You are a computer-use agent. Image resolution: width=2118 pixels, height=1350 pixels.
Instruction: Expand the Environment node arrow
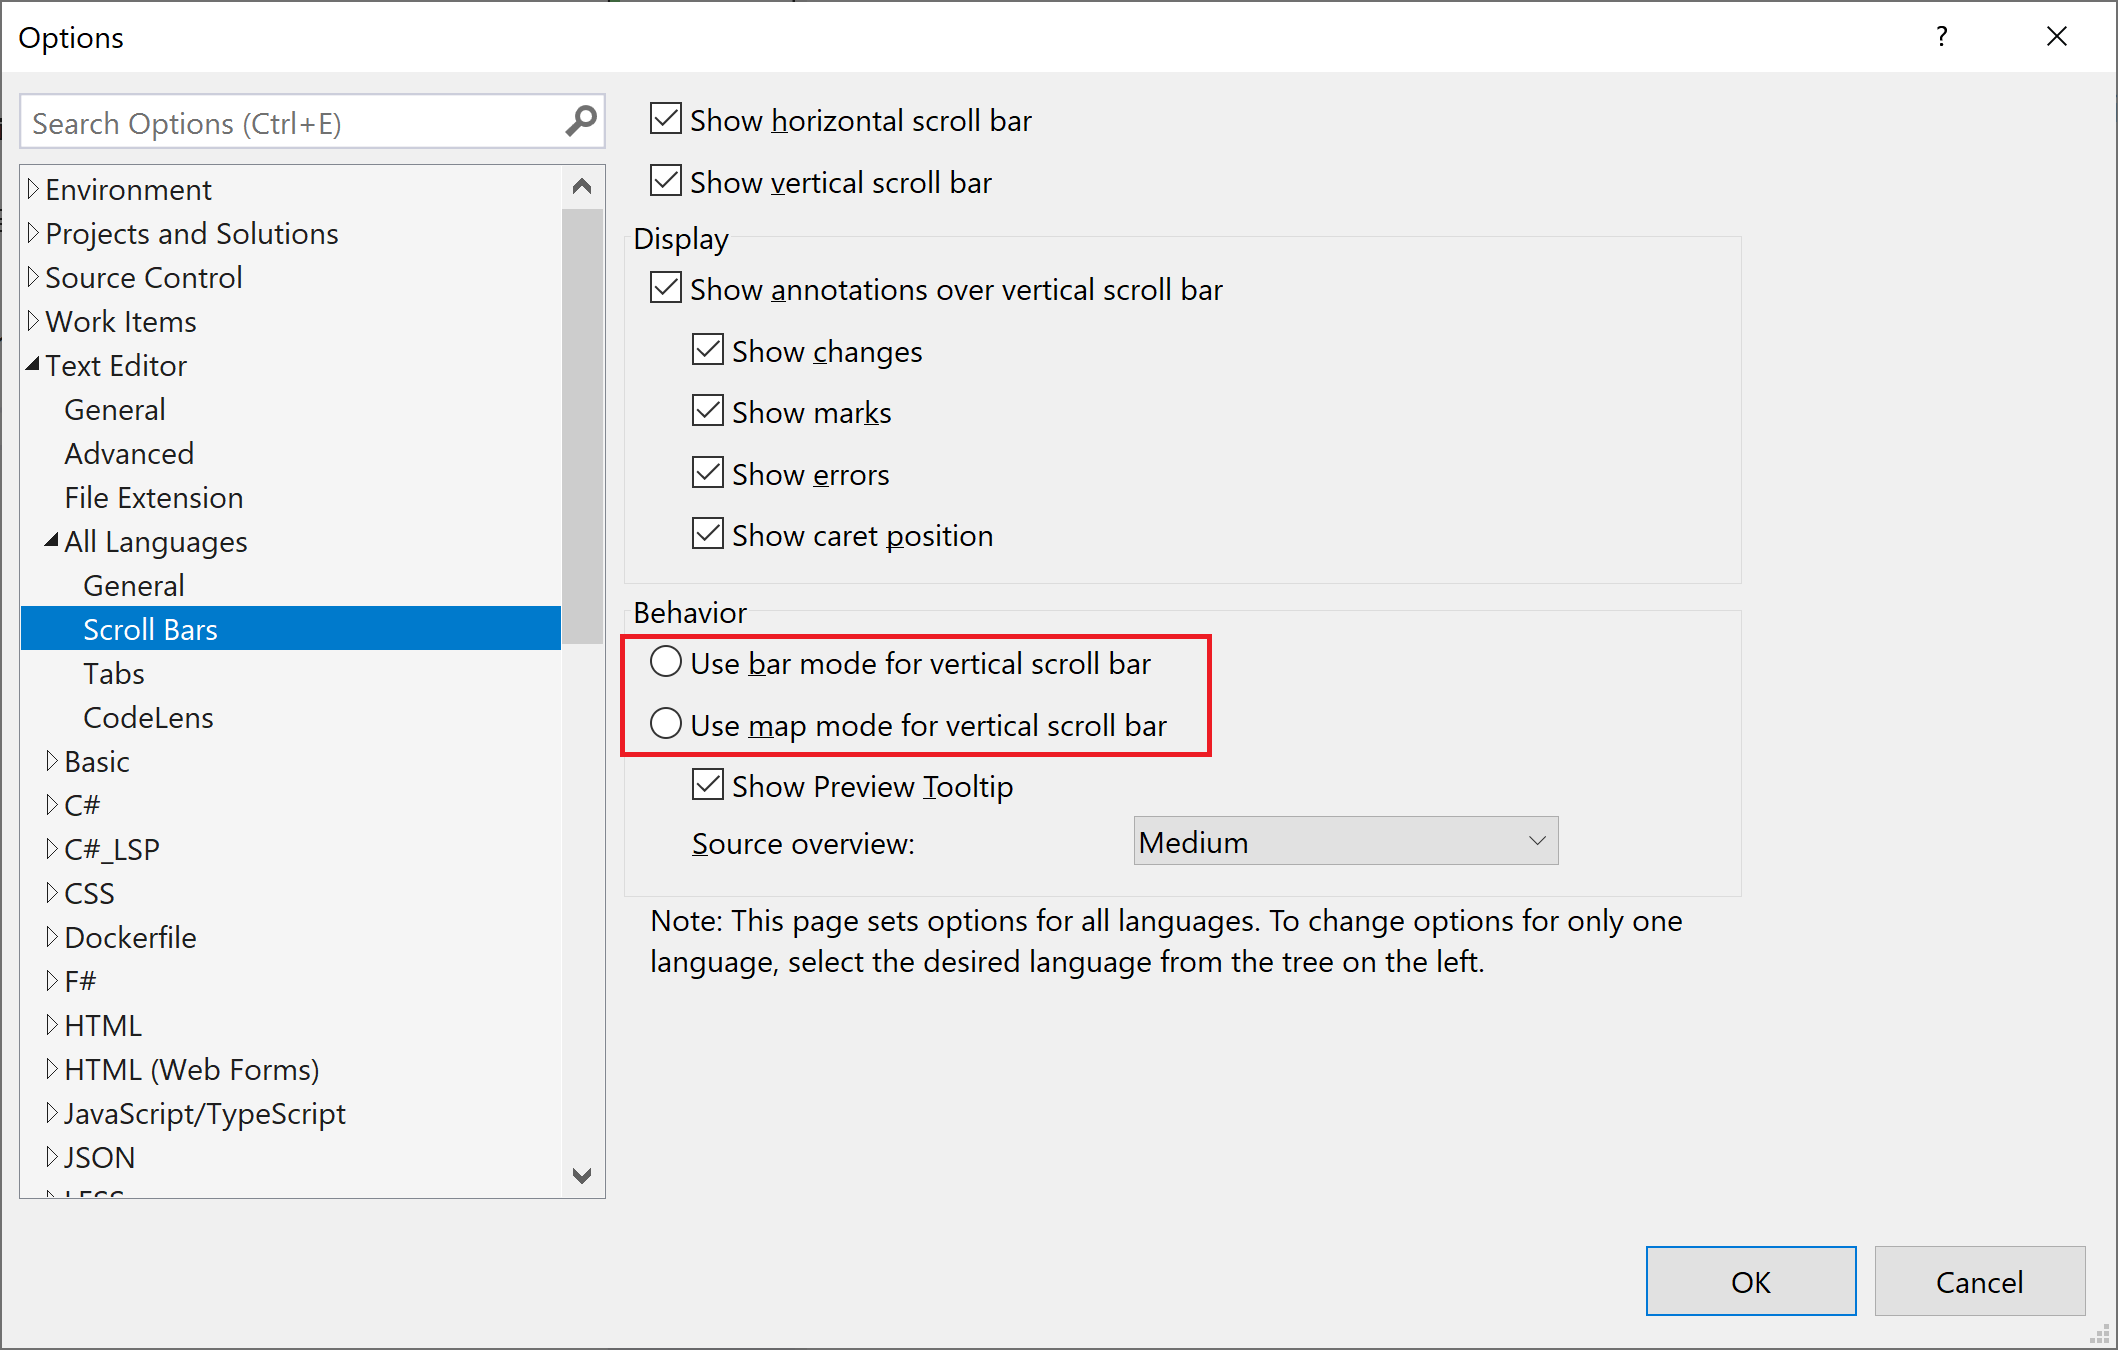click(33, 189)
